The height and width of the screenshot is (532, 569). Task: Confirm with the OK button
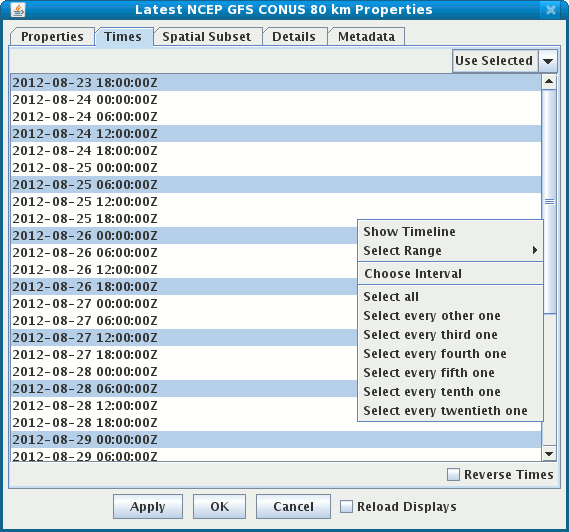click(219, 506)
